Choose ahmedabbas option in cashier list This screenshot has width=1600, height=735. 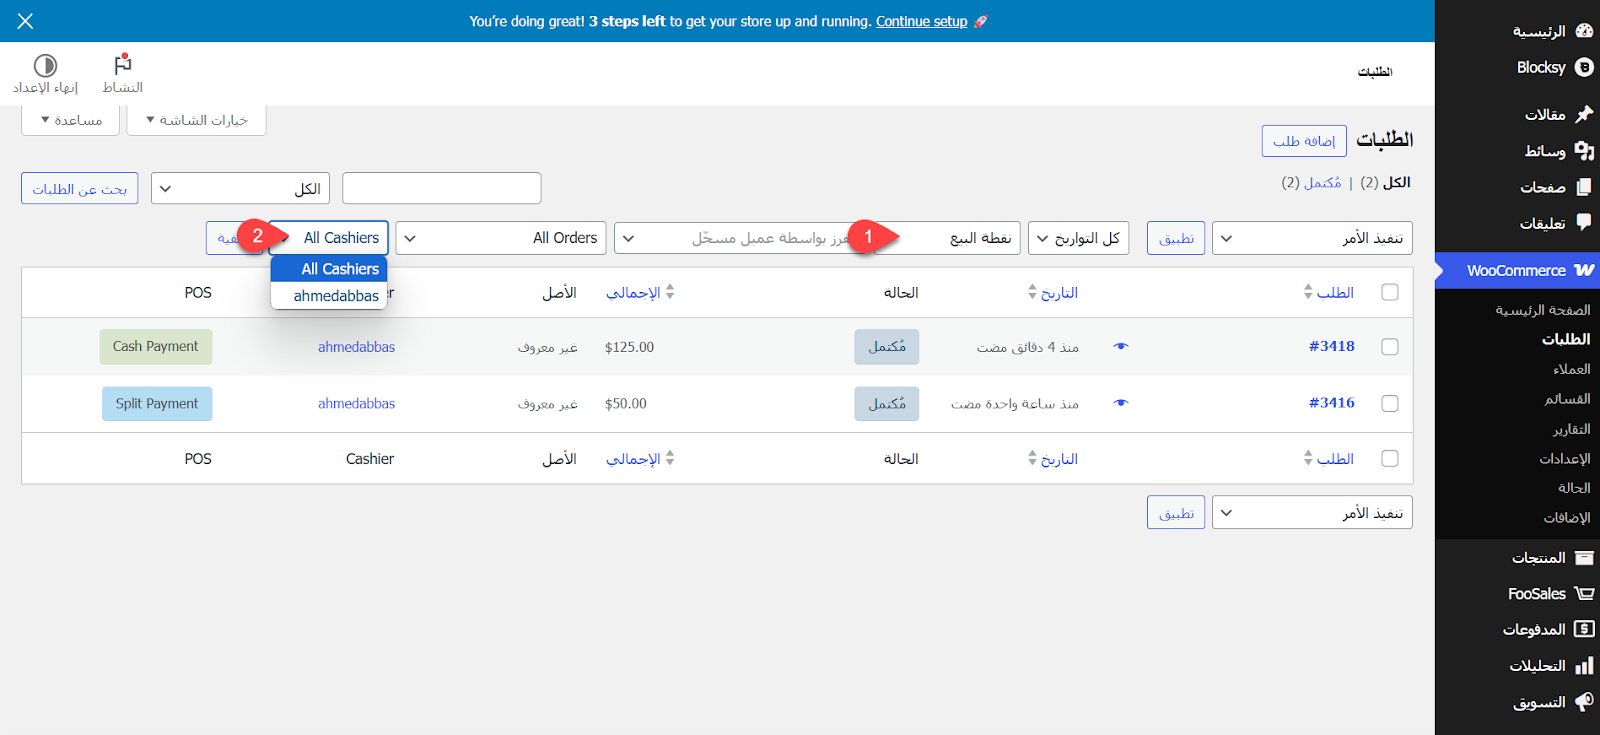[x=329, y=296]
